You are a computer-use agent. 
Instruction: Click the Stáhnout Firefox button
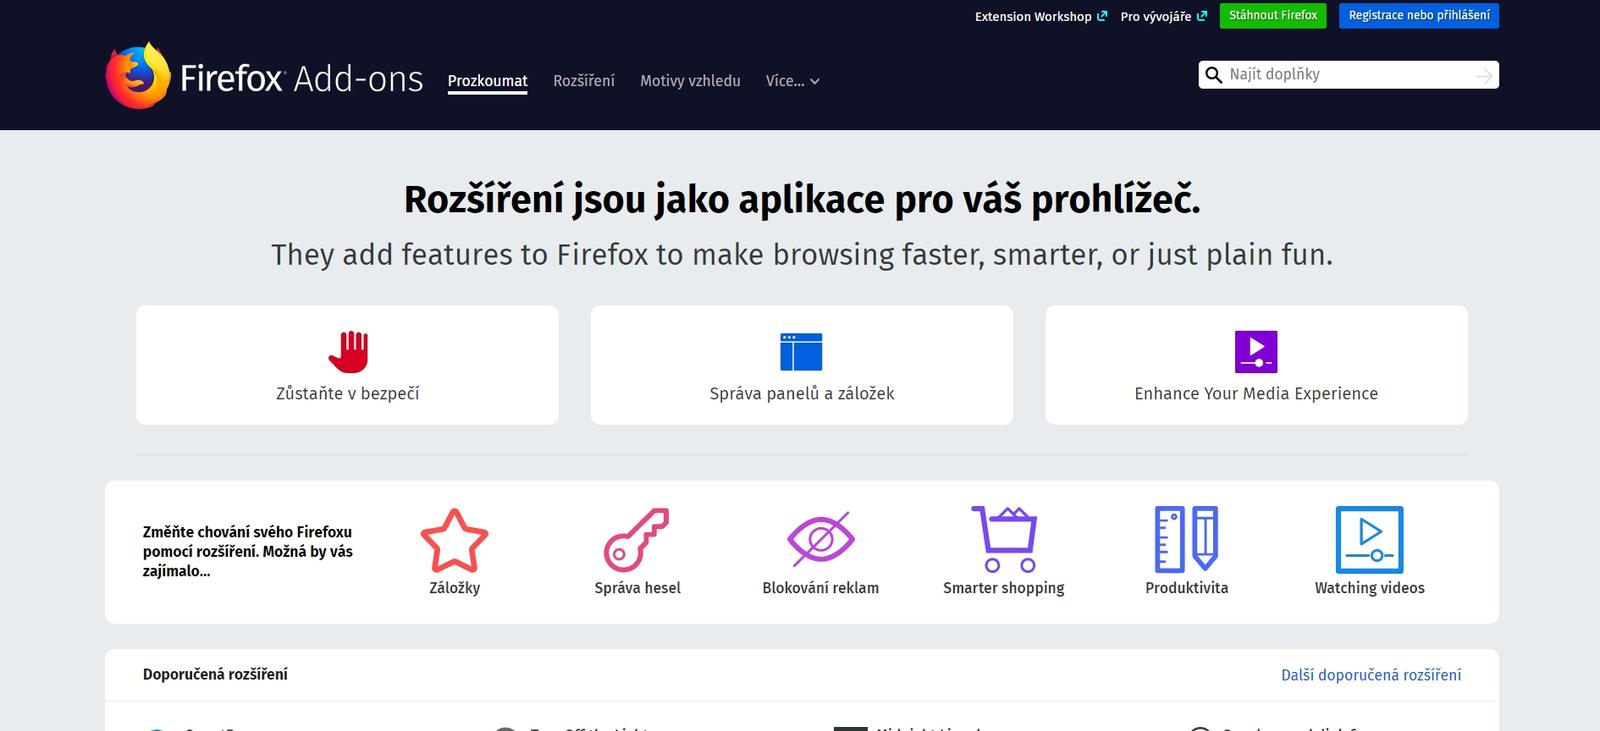coord(1273,16)
